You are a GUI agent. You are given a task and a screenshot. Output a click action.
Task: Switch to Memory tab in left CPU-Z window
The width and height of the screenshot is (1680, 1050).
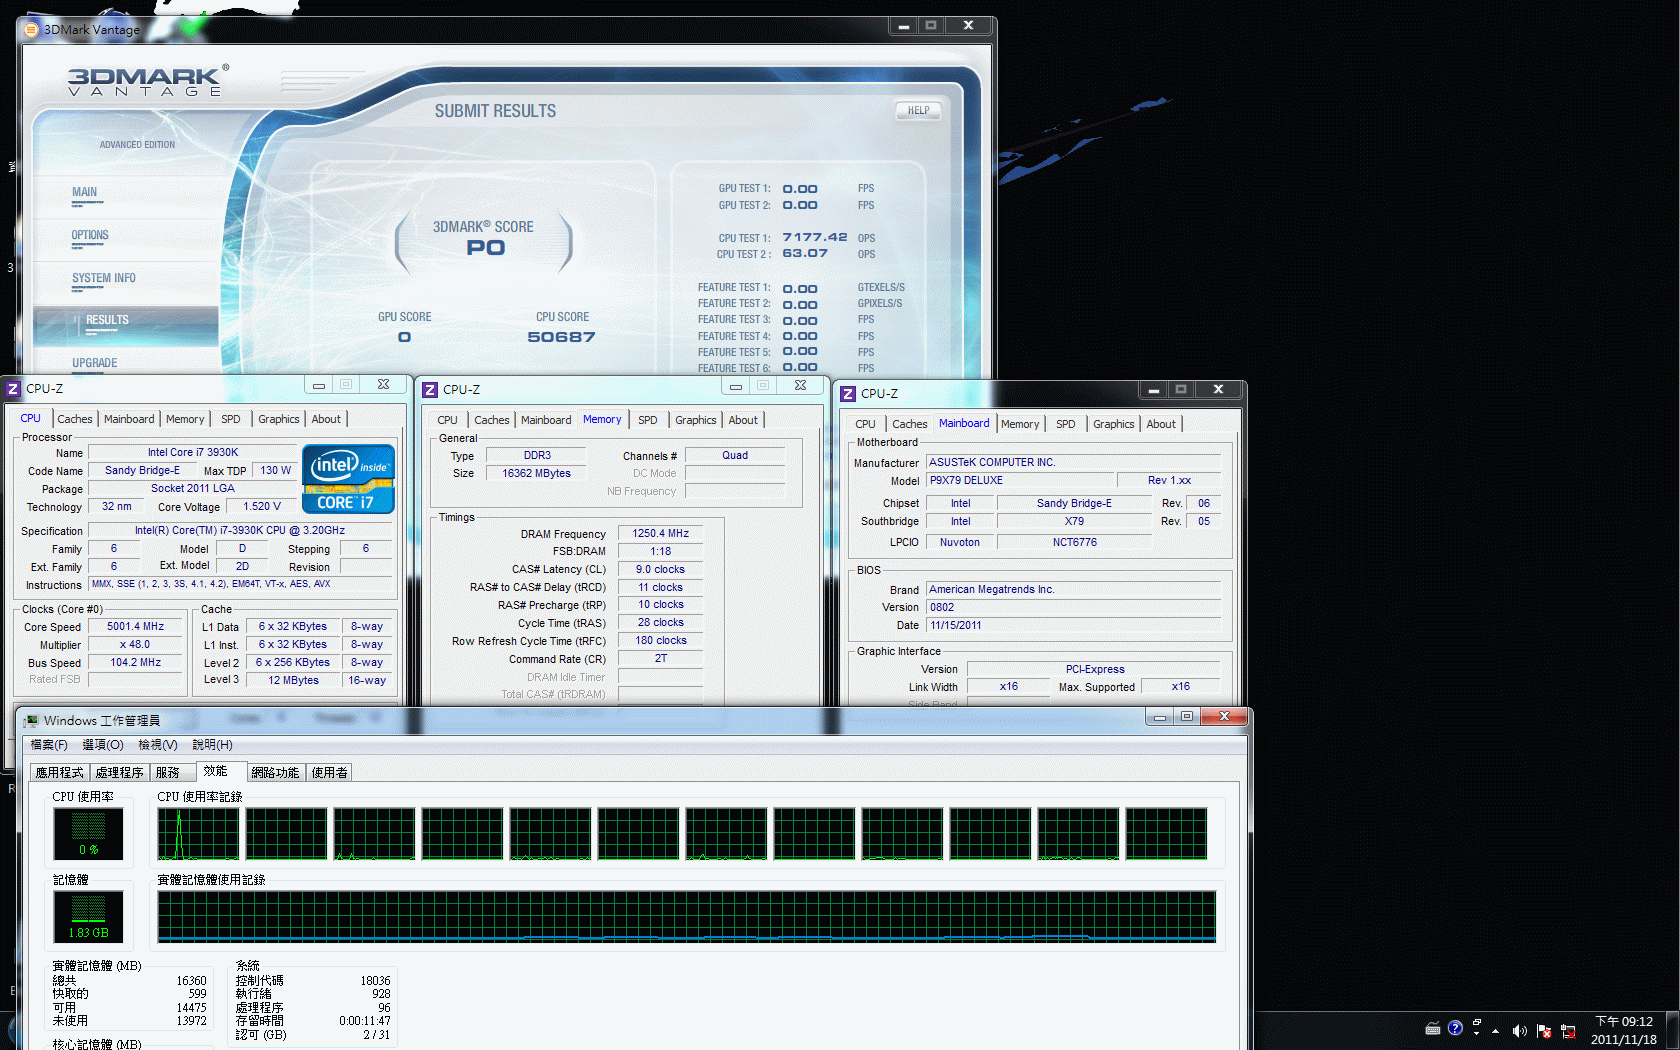pos(185,419)
